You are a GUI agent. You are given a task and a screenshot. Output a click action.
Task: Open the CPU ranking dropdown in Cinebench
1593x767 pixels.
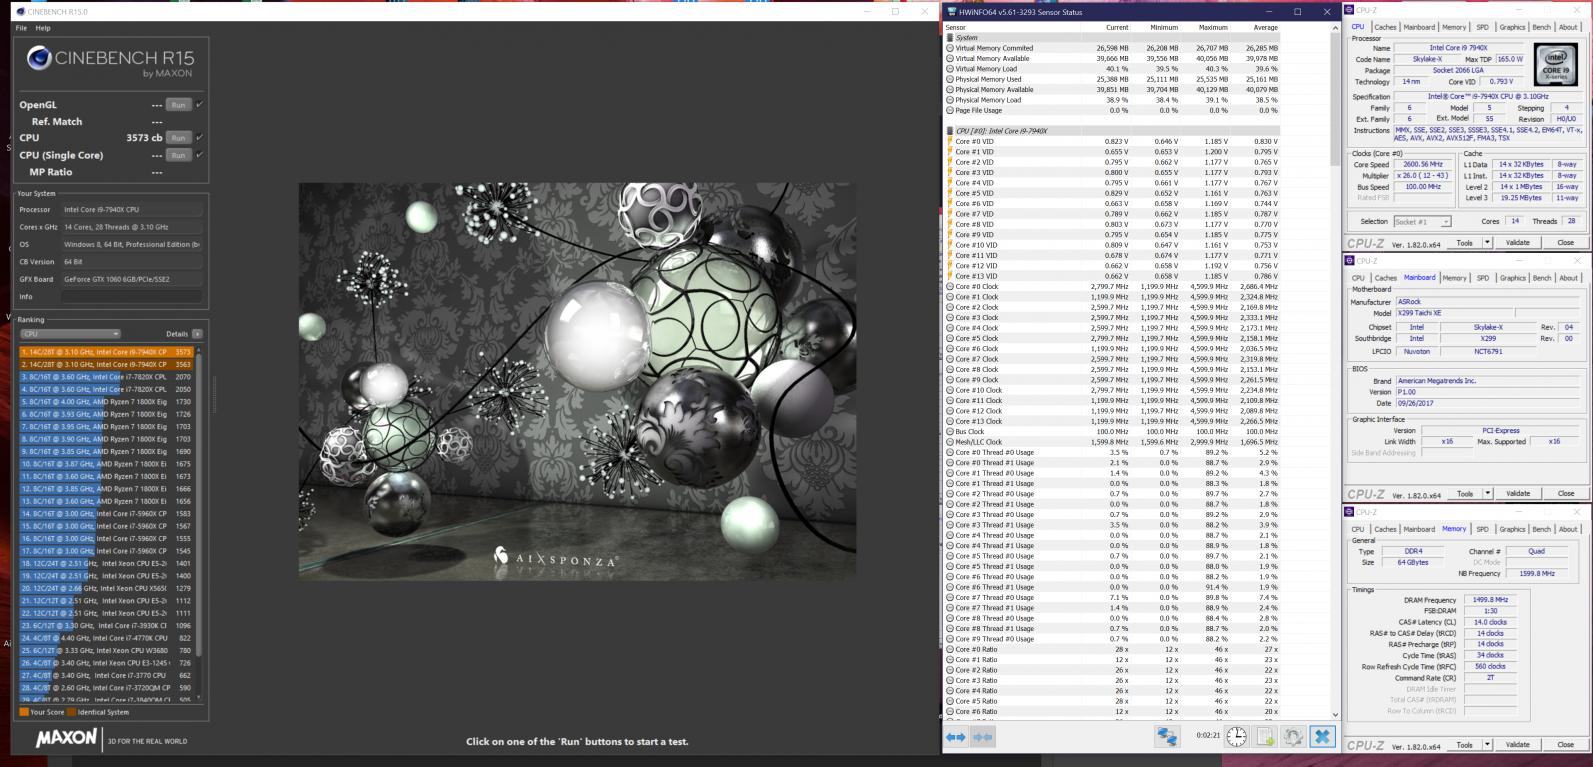(69, 334)
